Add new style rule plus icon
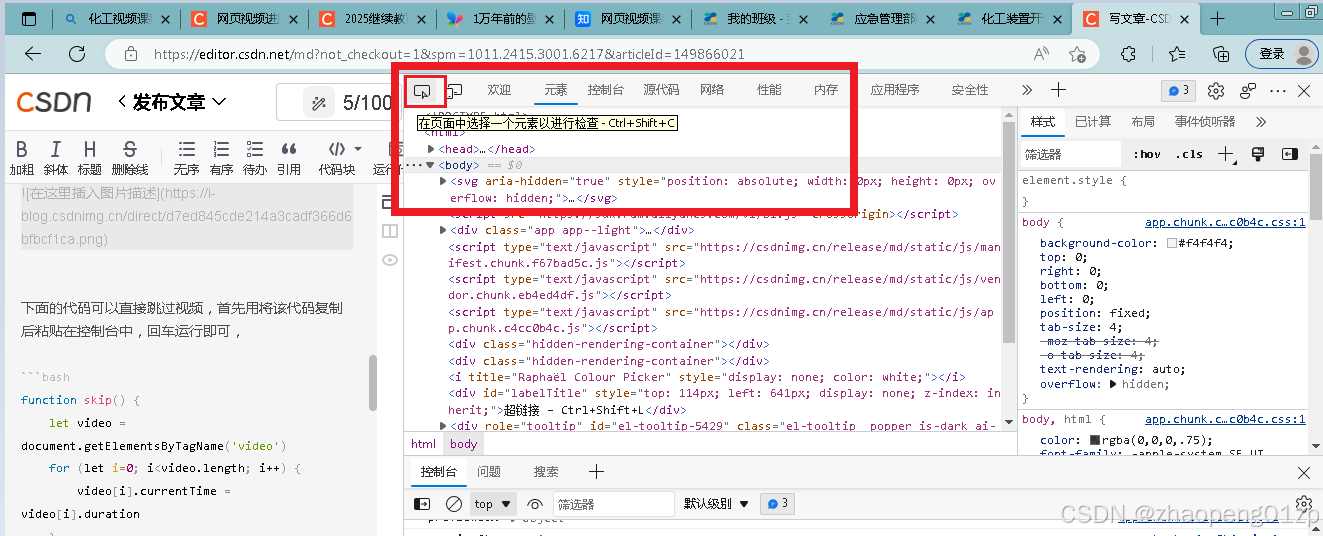Viewport: 1323px width, 536px height. click(1227, 154)
